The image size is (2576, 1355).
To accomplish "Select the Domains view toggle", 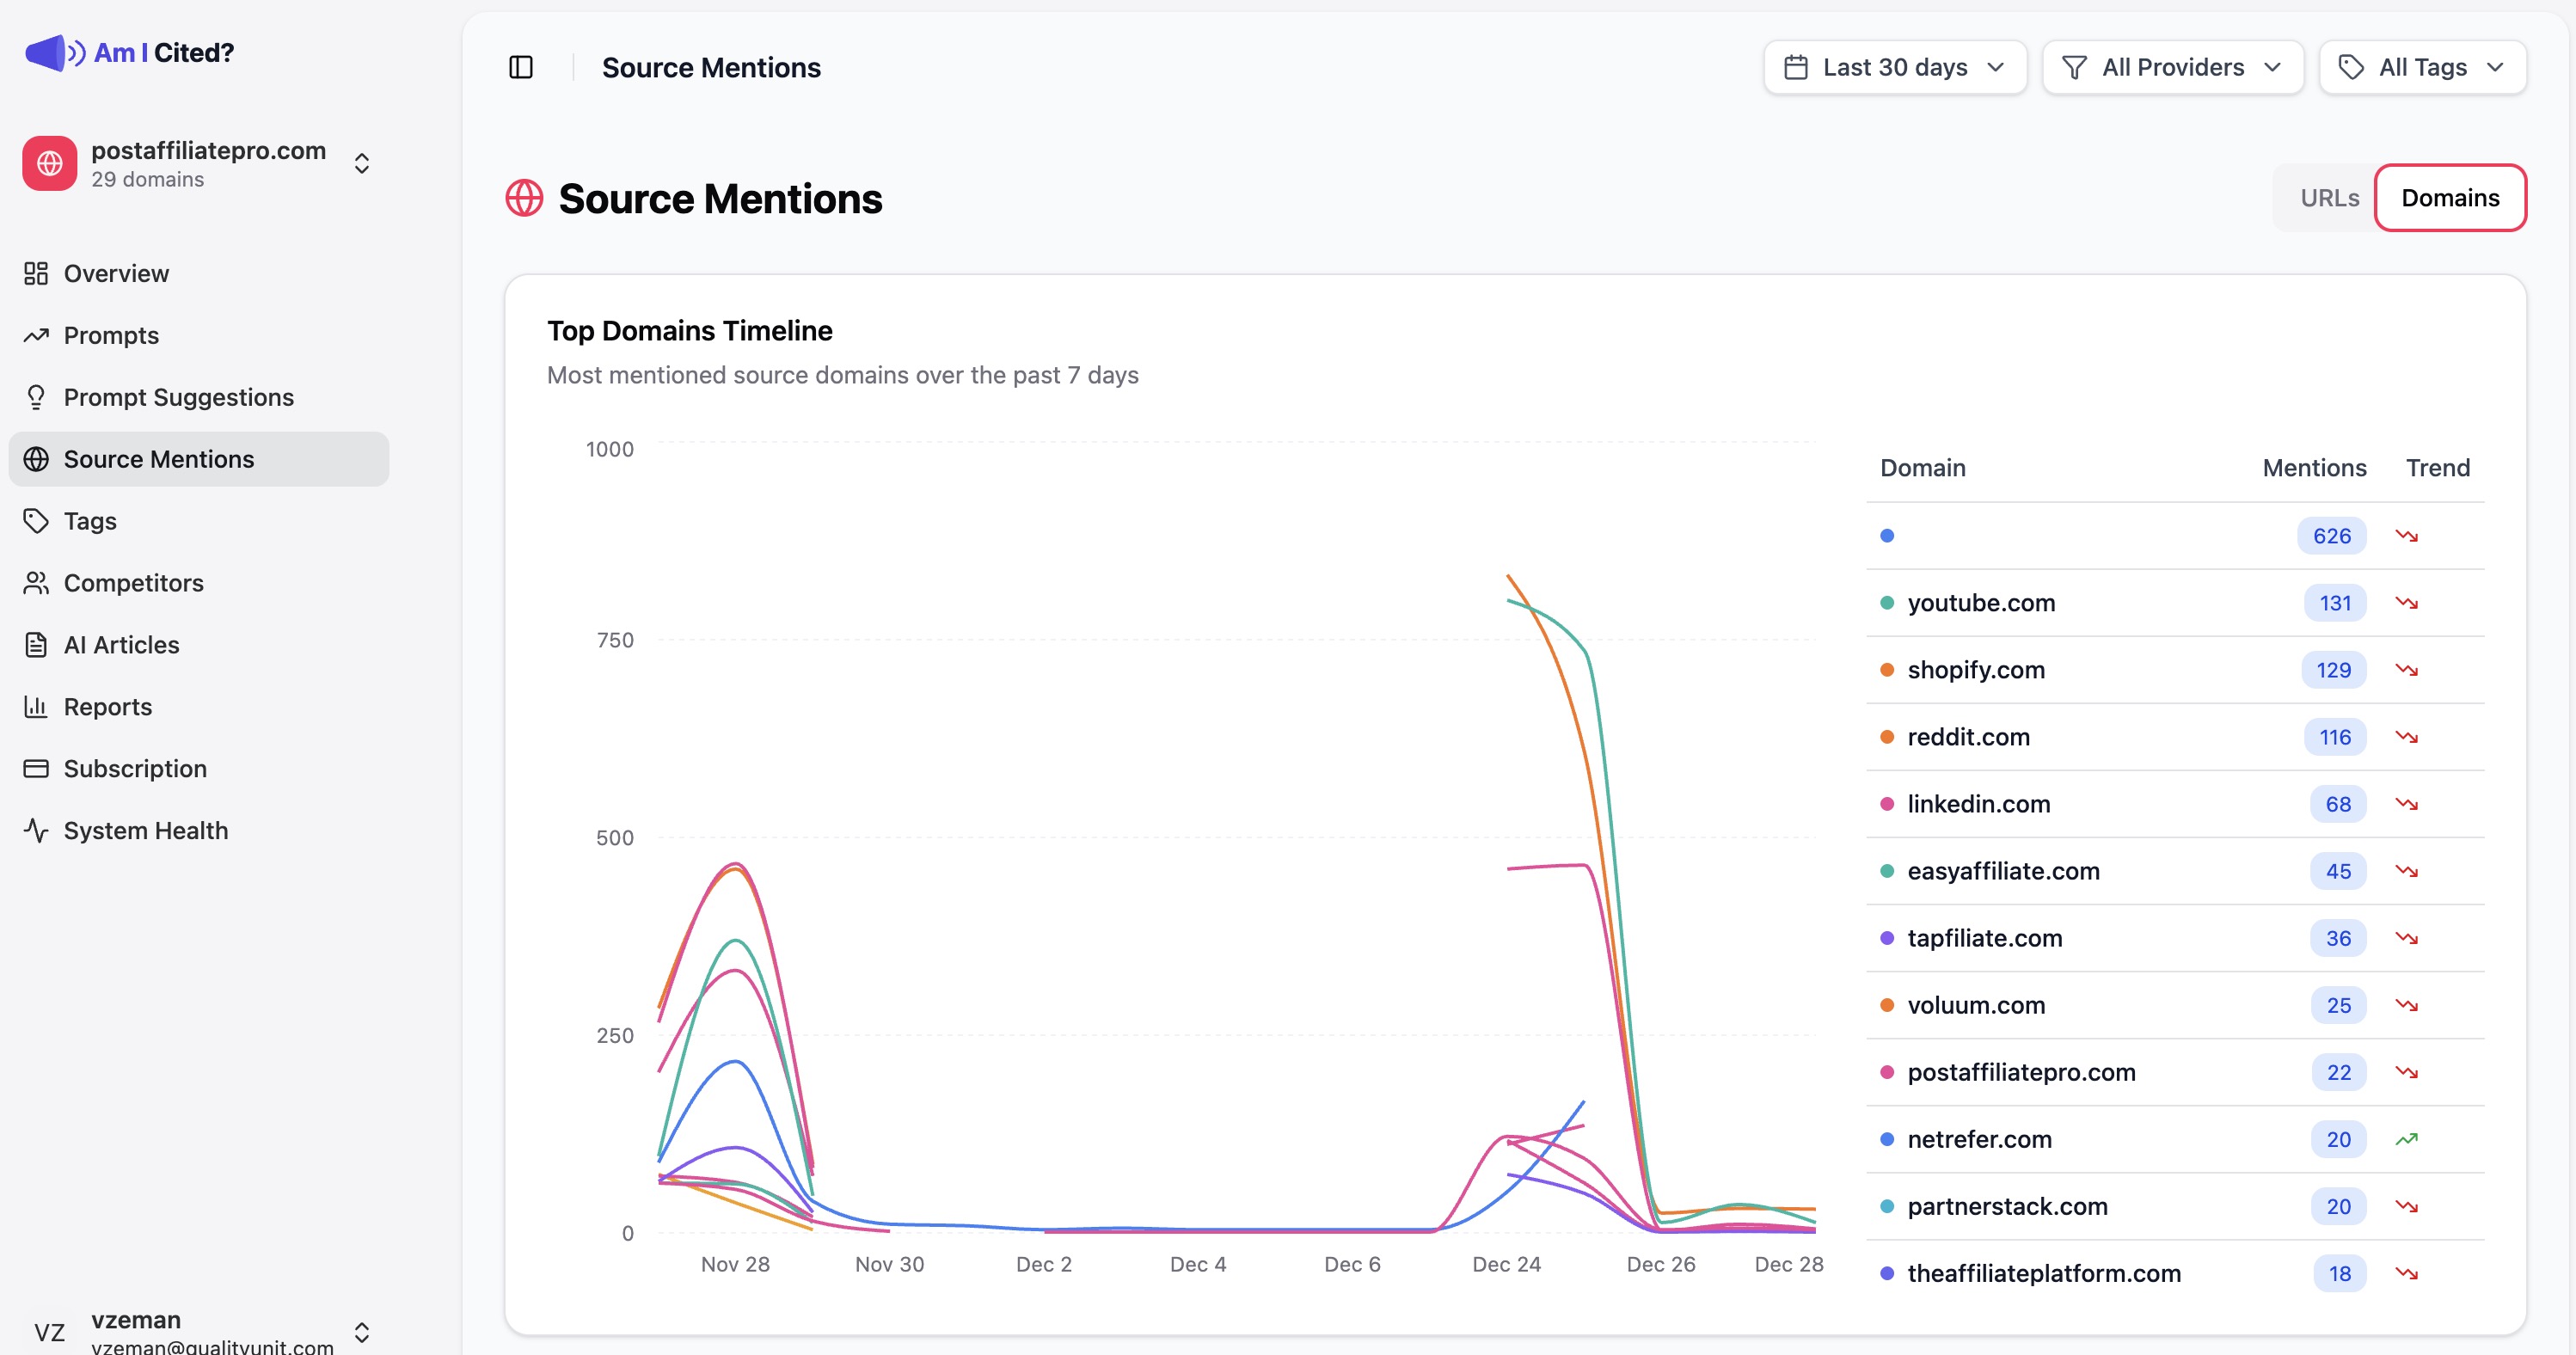I will tap(2450, 198).
